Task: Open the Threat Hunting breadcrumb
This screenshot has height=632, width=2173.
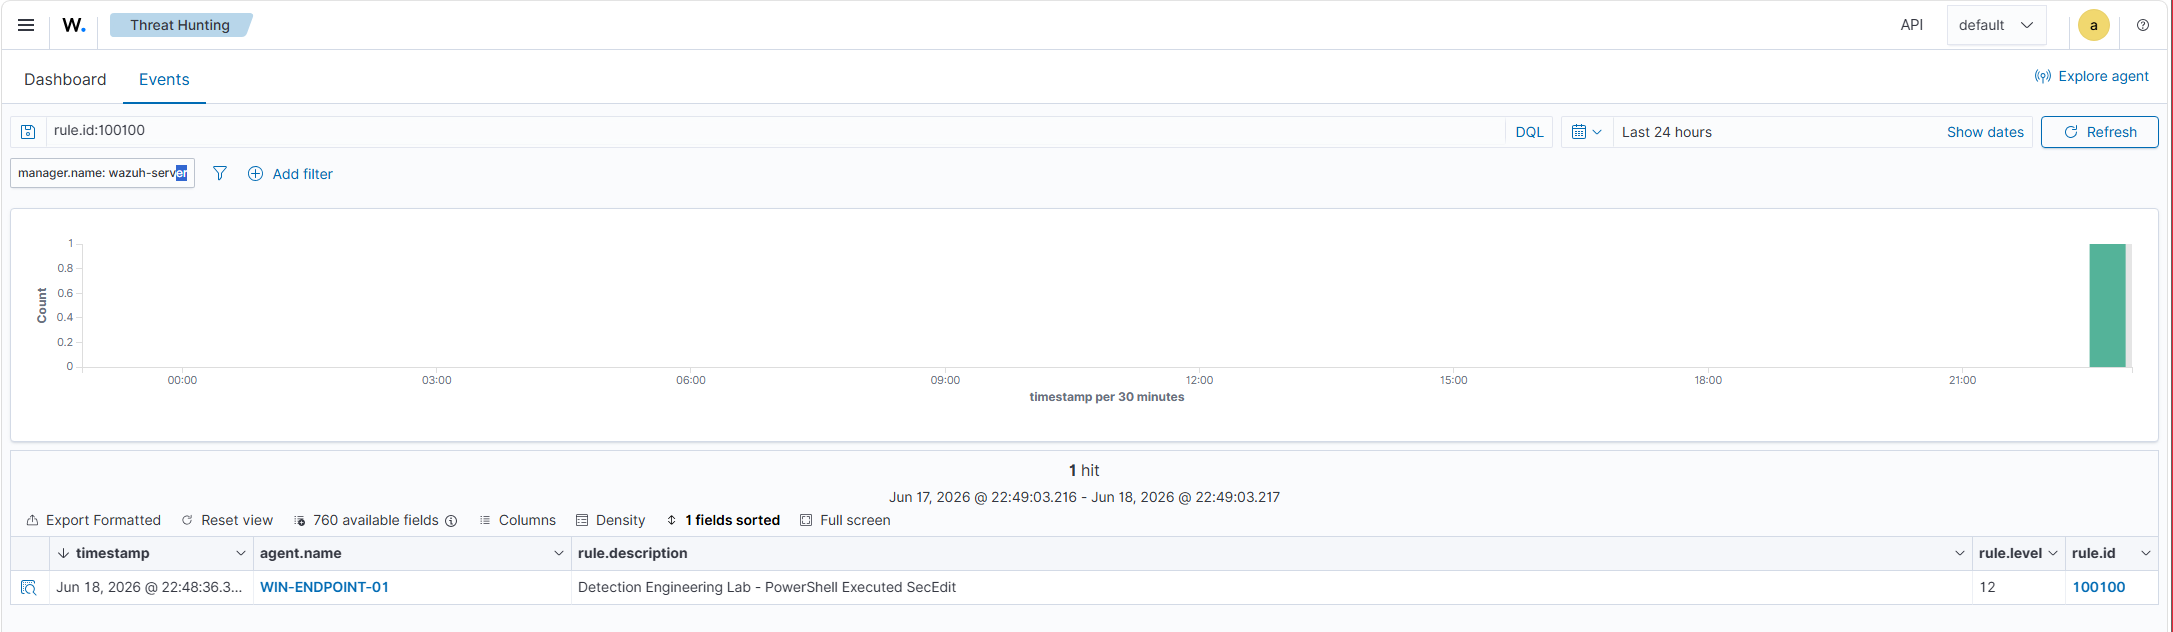Action: click(180, 25)
